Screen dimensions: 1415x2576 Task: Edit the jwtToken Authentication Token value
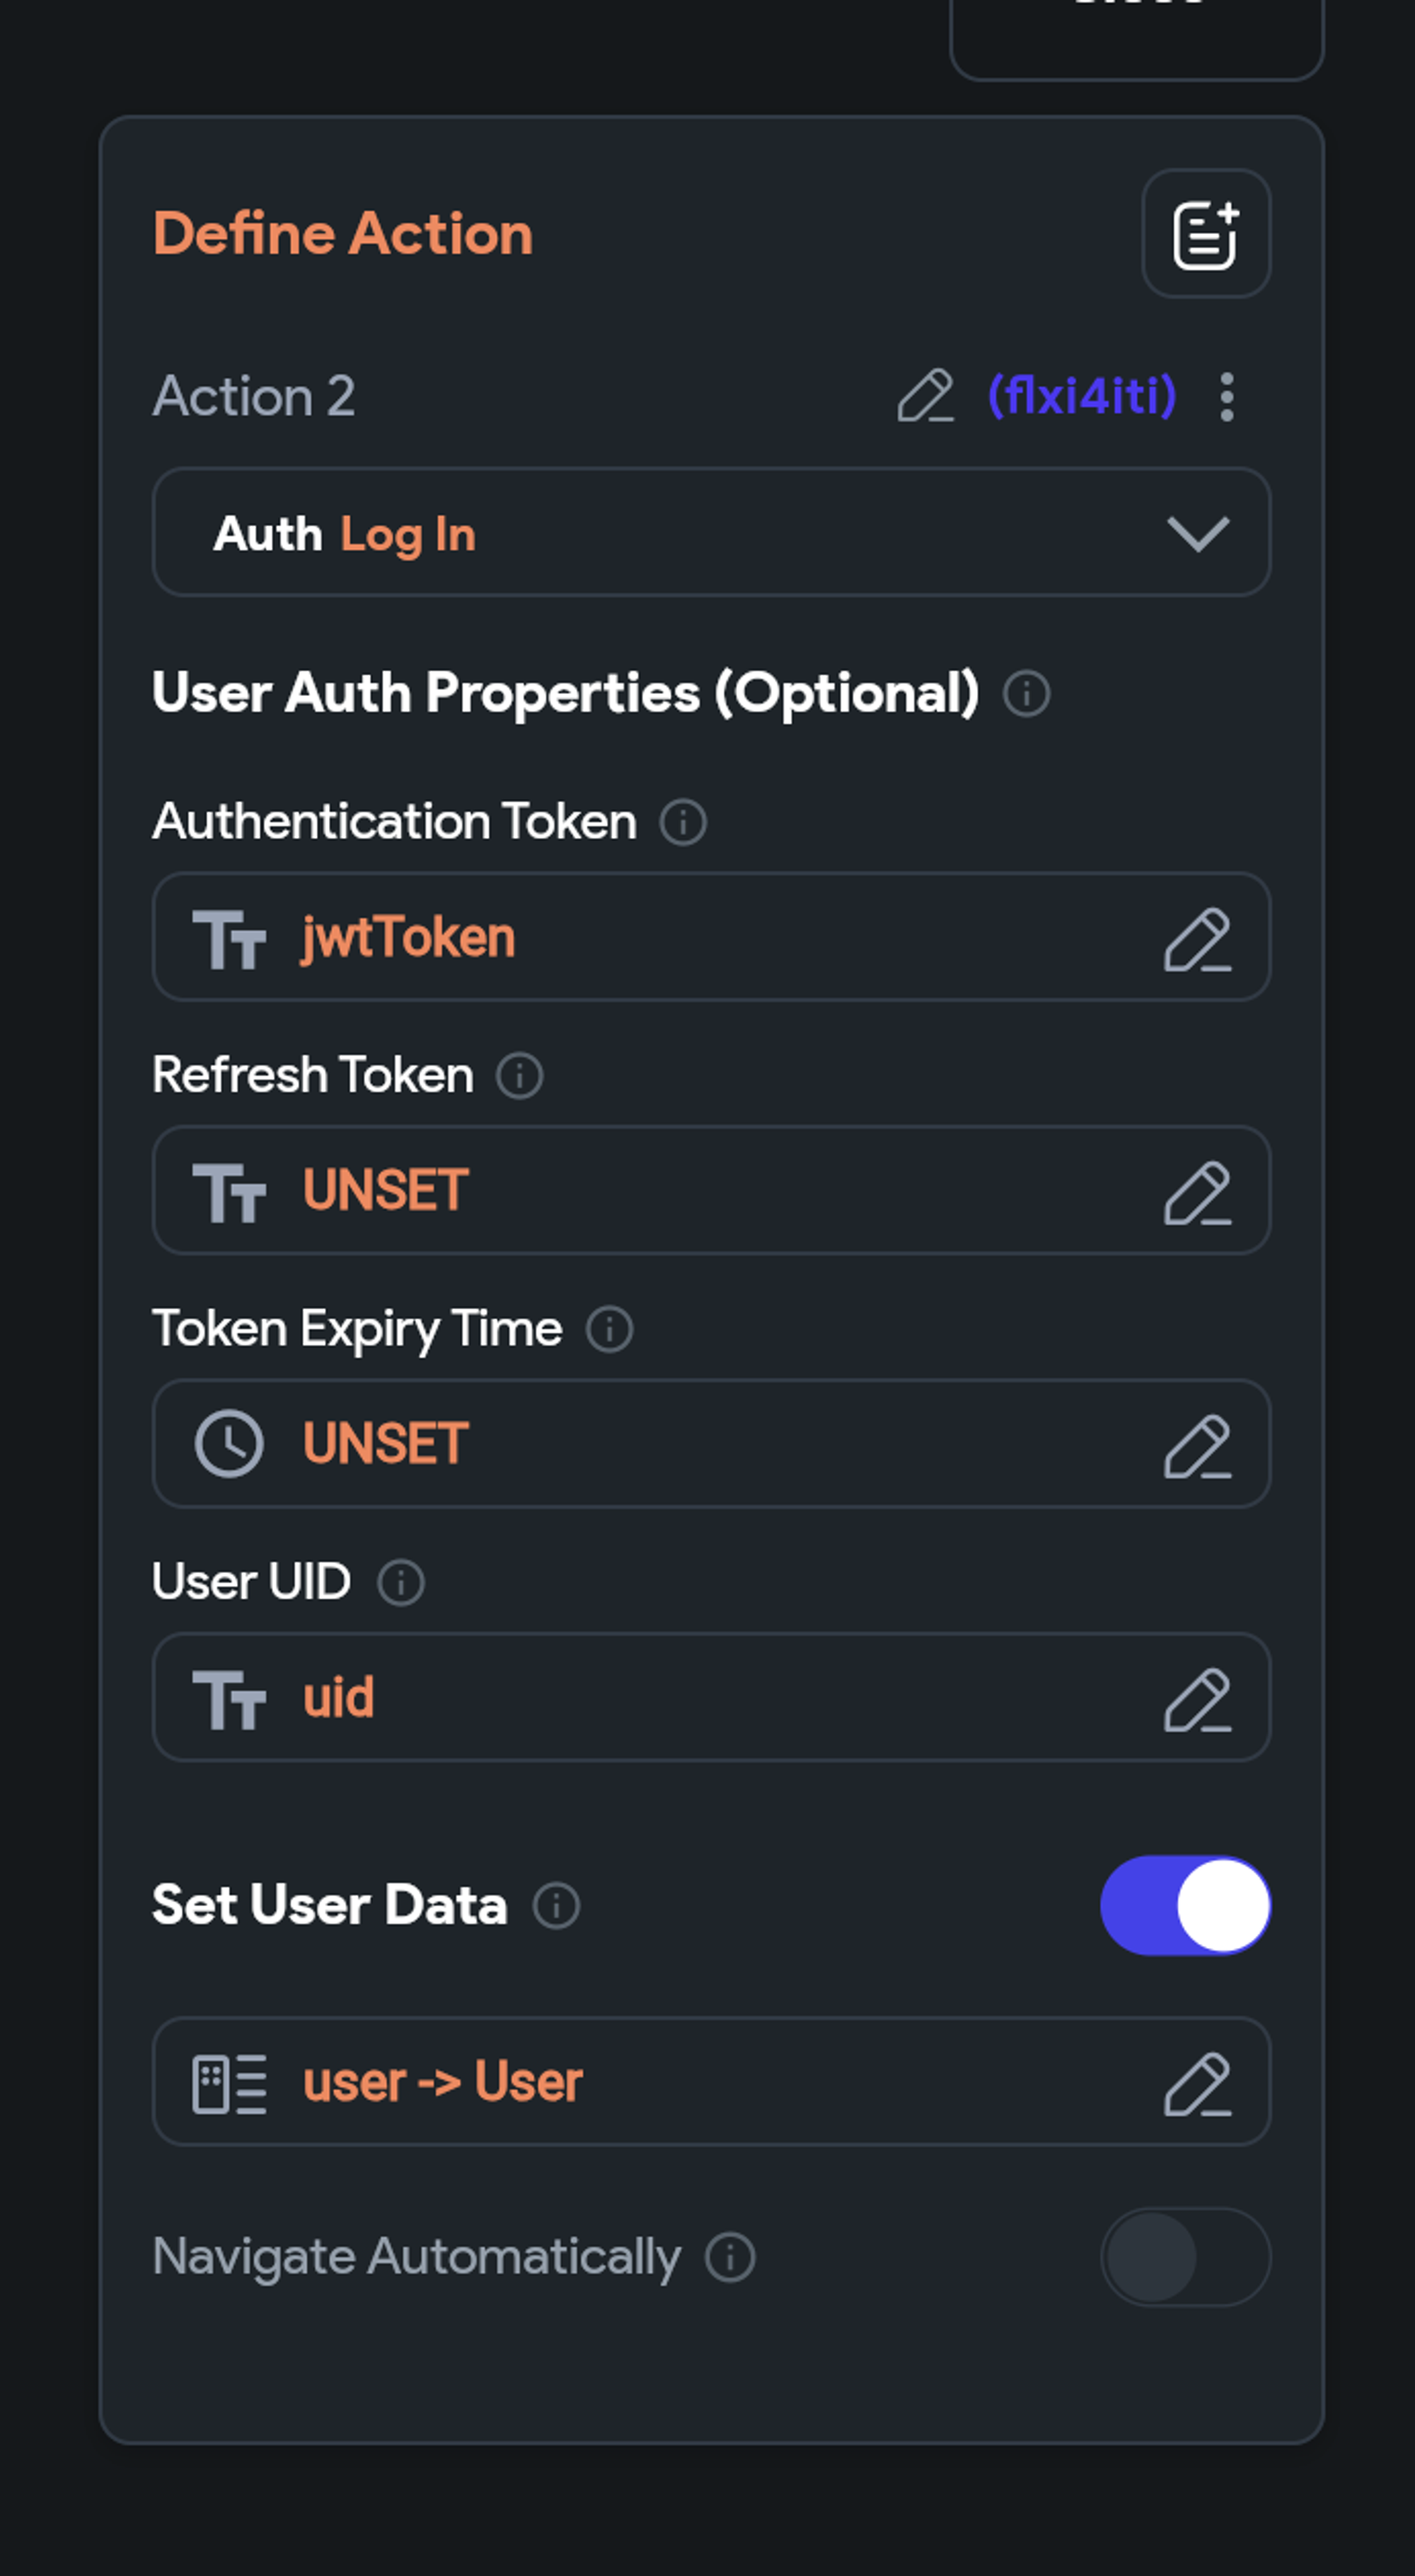[1197, 938]
